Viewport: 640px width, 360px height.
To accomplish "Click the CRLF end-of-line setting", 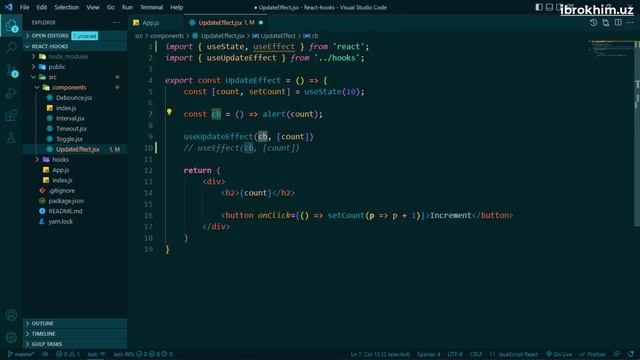I will 476,354.
